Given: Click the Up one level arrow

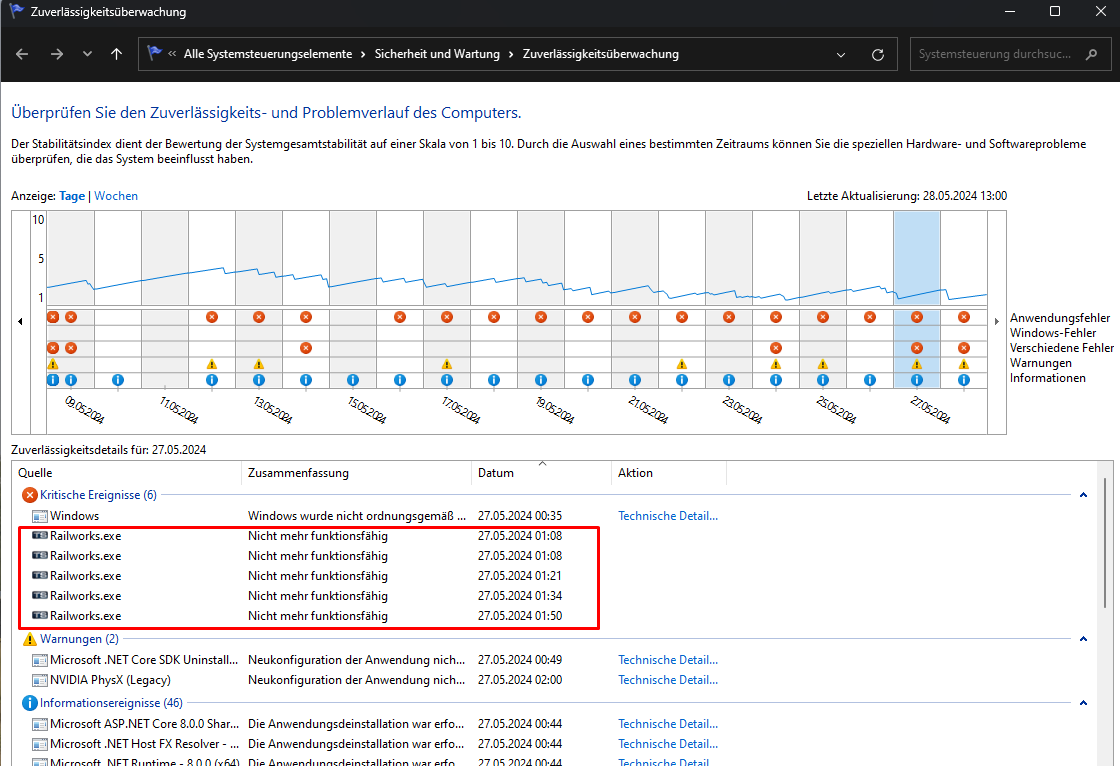Looking at the screenshot, I should (x=116, y=54).
